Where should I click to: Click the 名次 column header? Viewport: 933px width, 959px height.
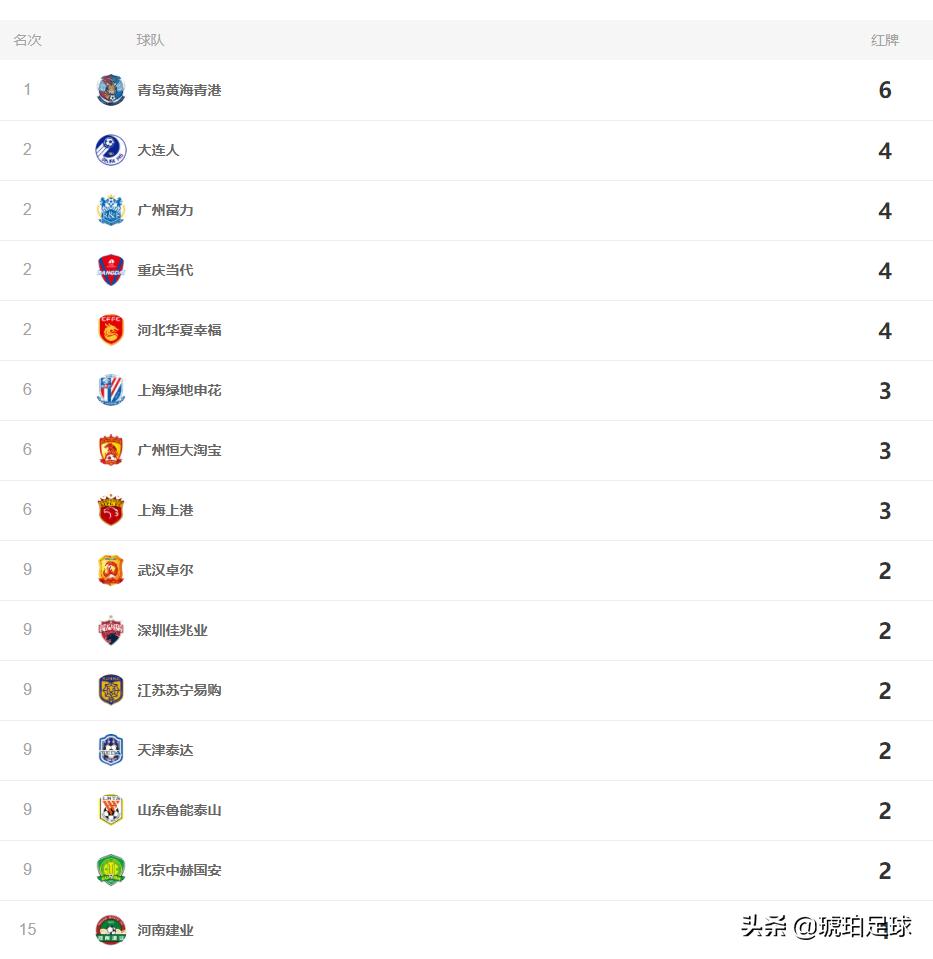pyautogui.click(x=26, y=40)
